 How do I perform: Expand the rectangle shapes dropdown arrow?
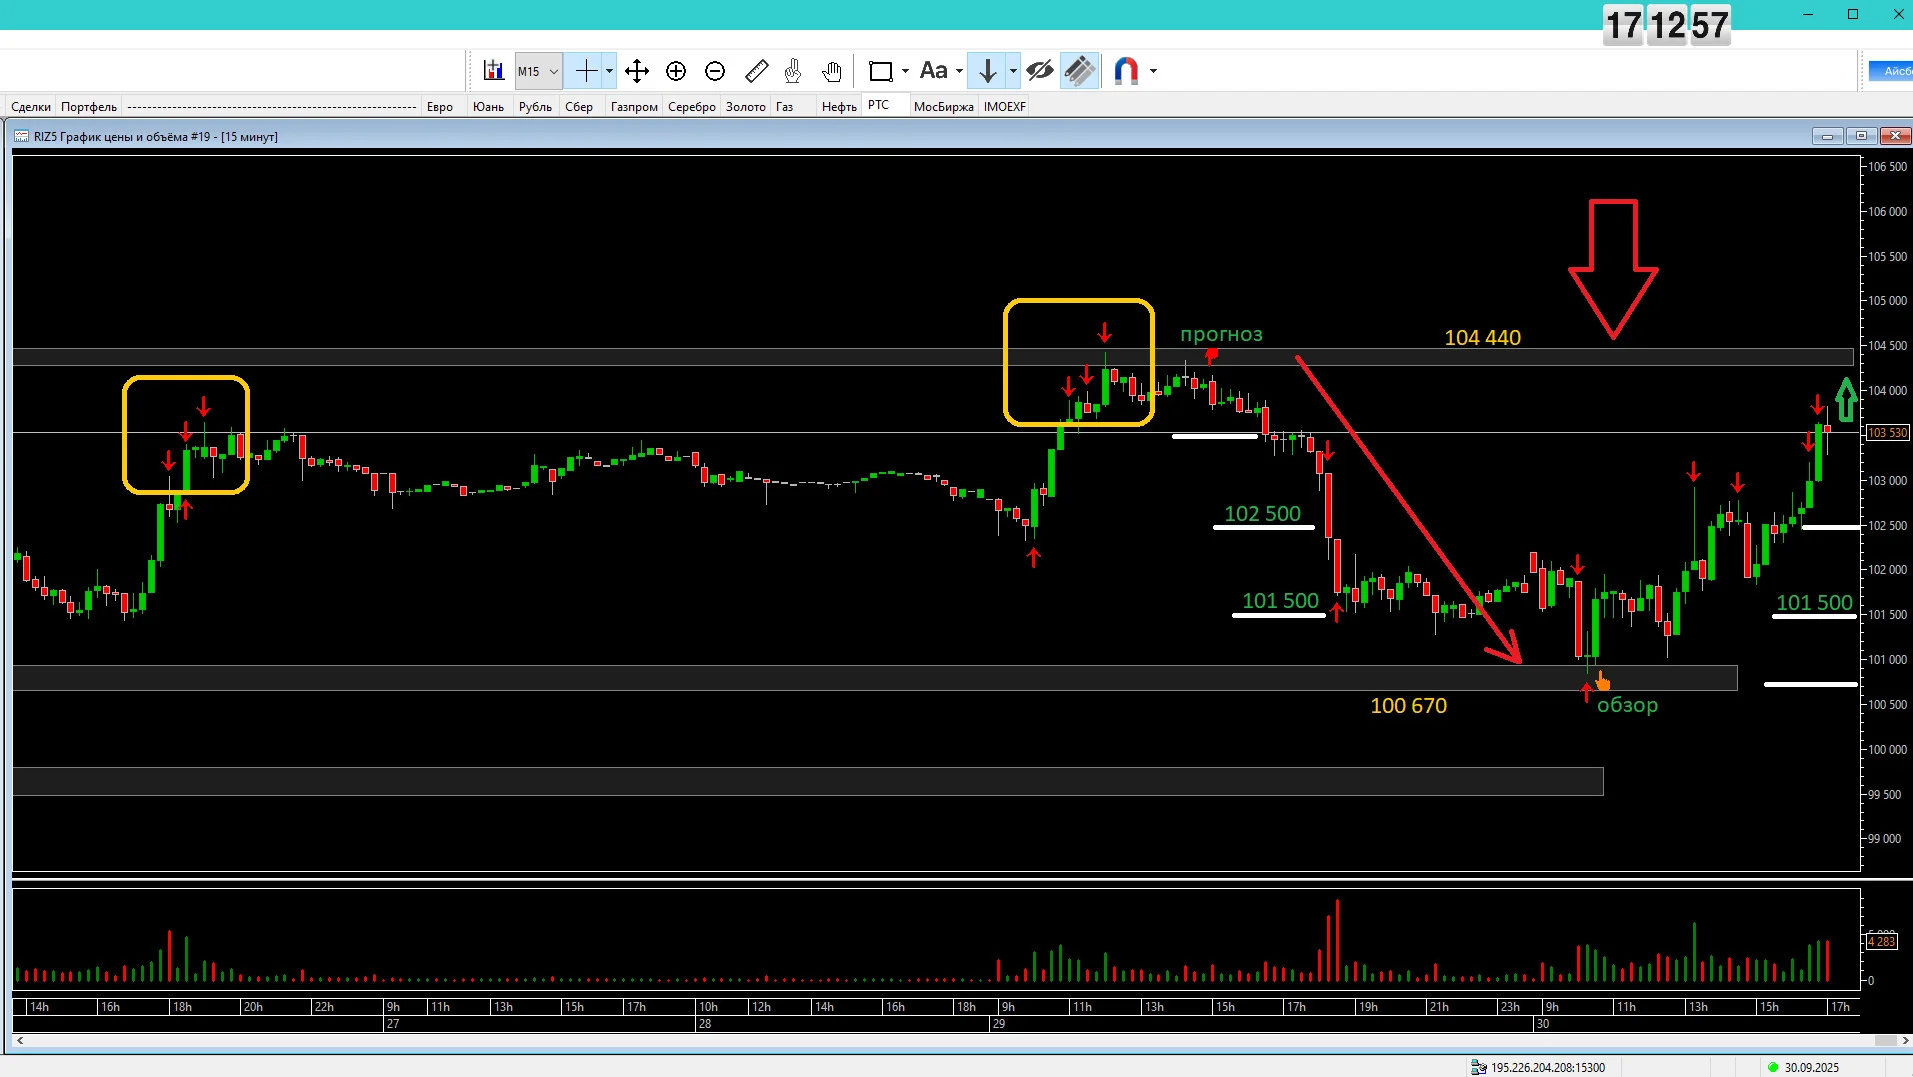[905, 71]
